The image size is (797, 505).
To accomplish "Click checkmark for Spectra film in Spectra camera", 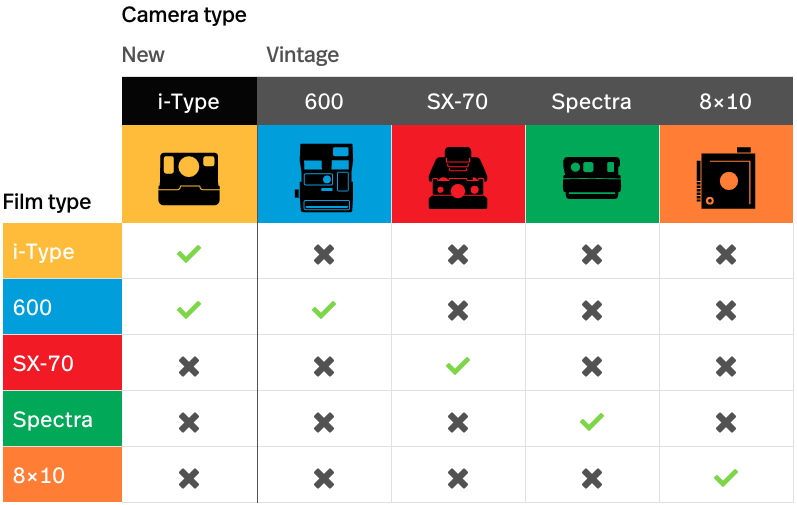I will 592,422.
